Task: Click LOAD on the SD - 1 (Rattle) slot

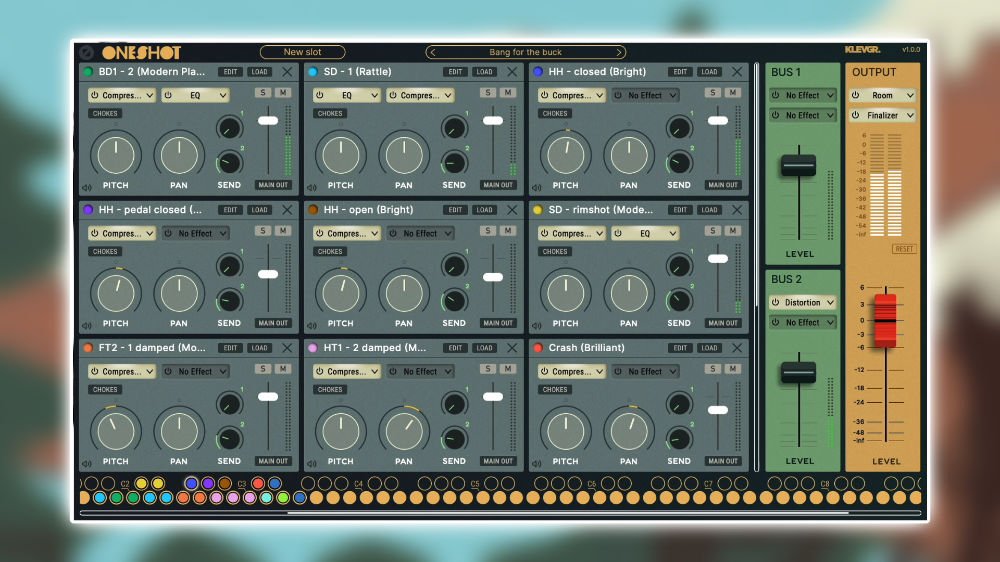Action: 484,71
